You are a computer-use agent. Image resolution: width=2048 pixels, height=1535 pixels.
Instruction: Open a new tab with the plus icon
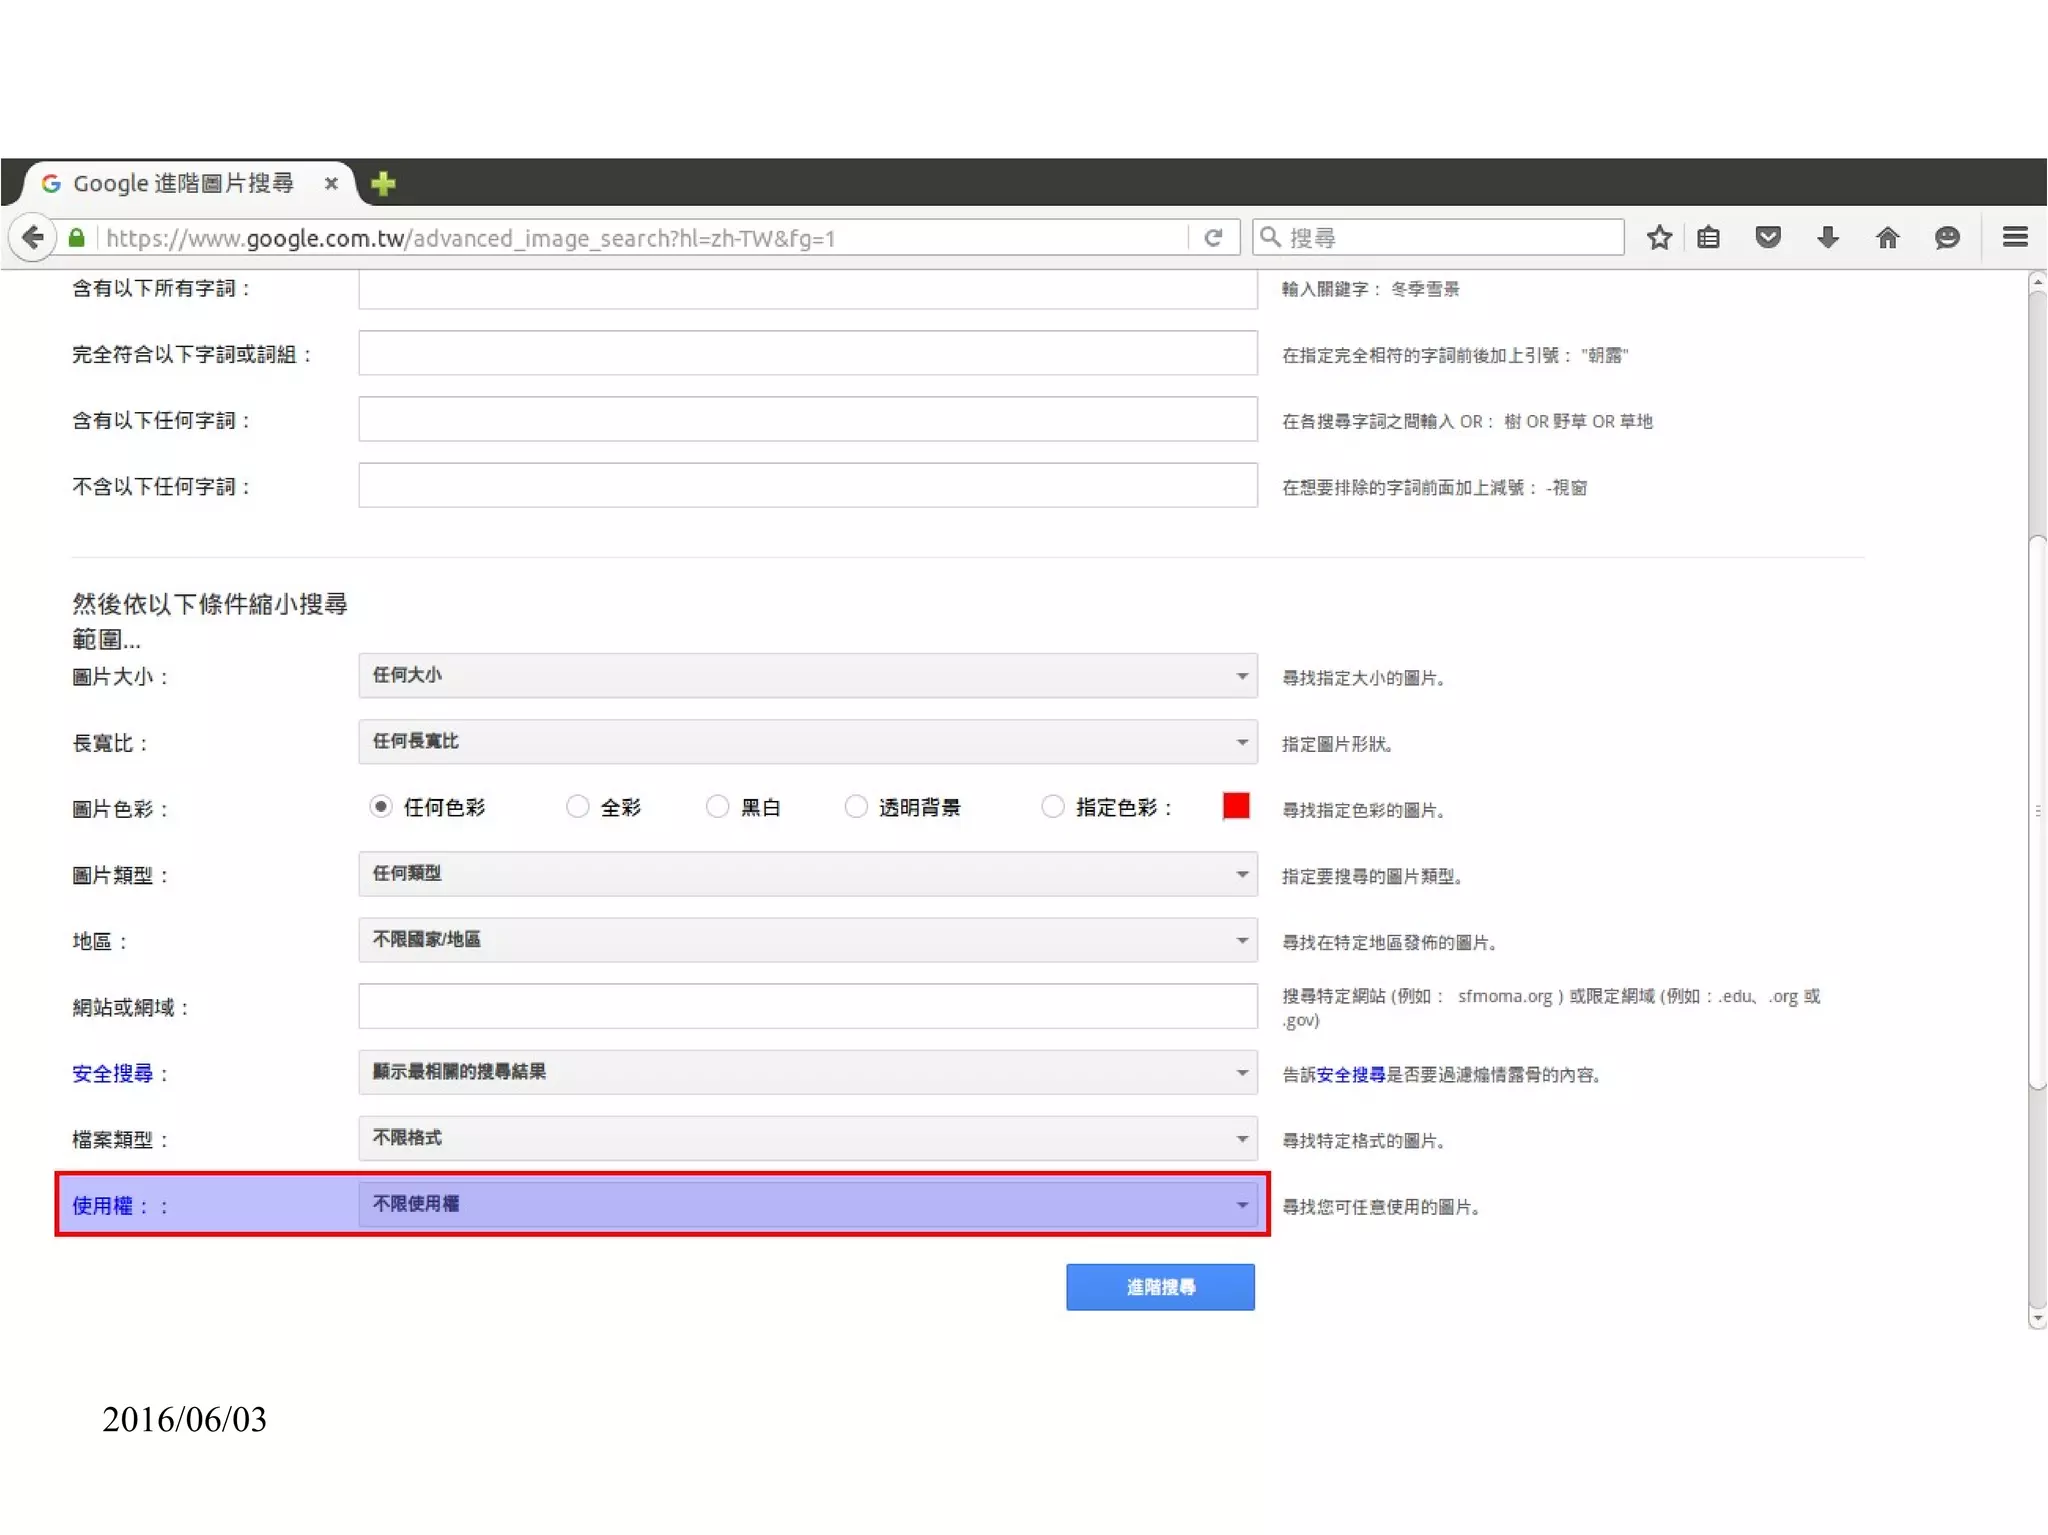383,184
